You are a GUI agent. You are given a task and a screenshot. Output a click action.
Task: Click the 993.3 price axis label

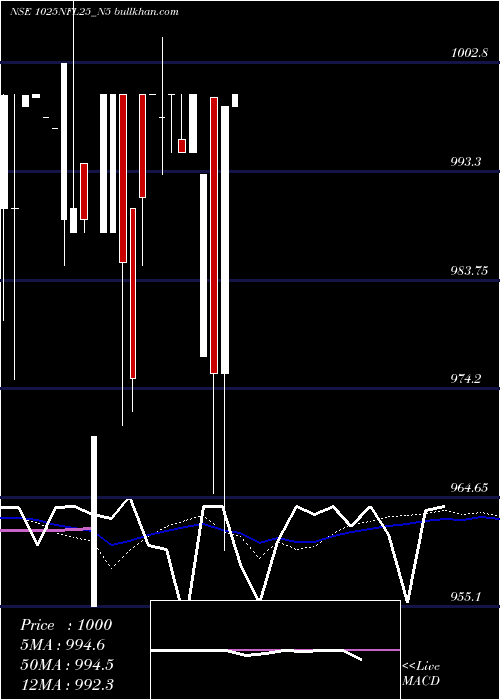[466, 162]
